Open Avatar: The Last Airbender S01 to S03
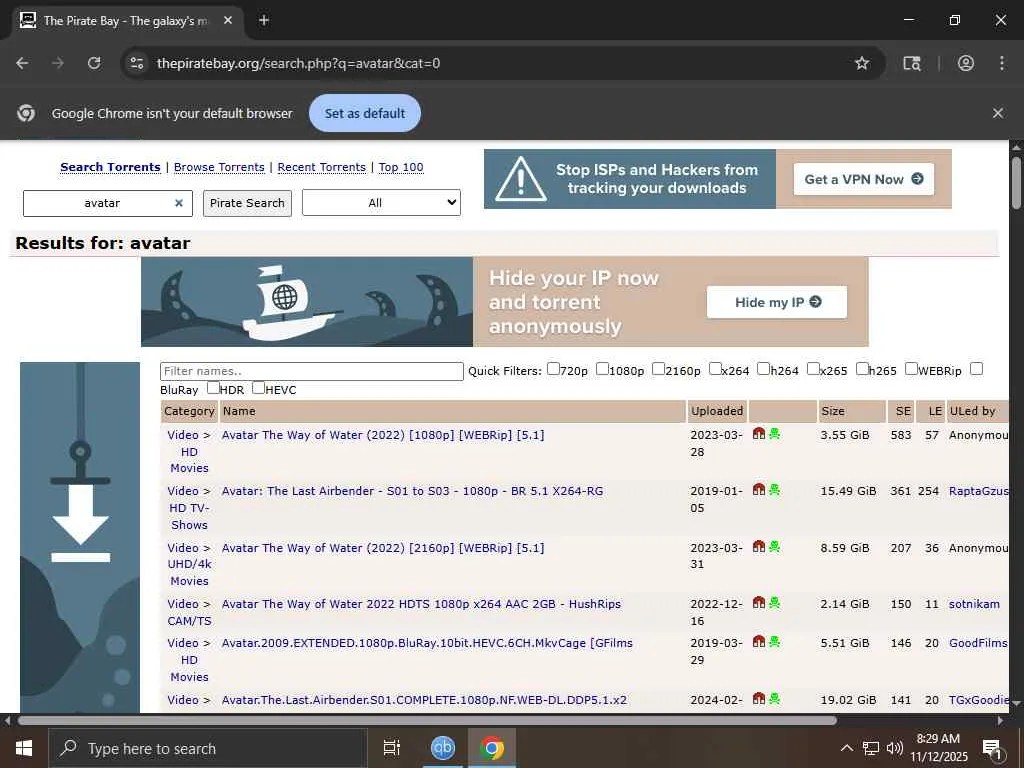Viewport: 1024px width, 768px height. coord(412,491)
